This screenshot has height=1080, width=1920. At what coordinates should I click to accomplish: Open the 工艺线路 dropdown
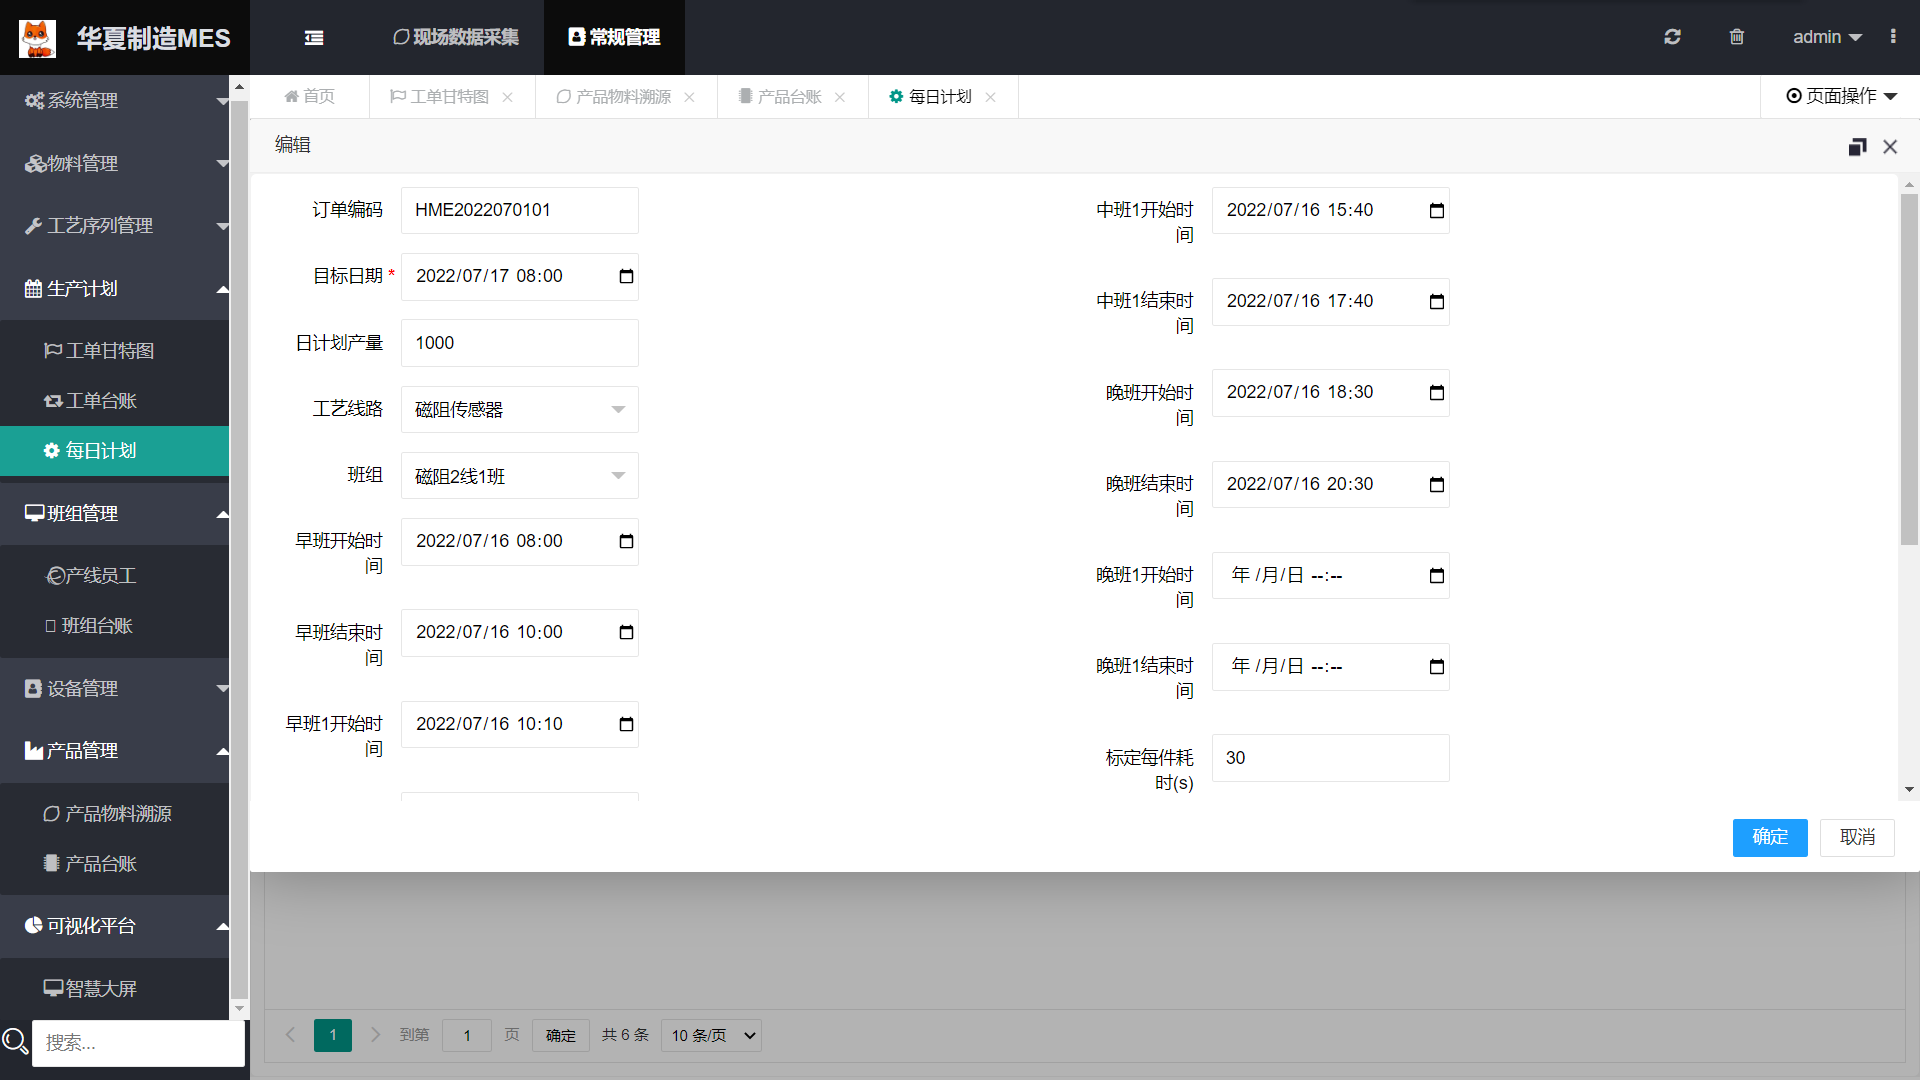(519, 410)
